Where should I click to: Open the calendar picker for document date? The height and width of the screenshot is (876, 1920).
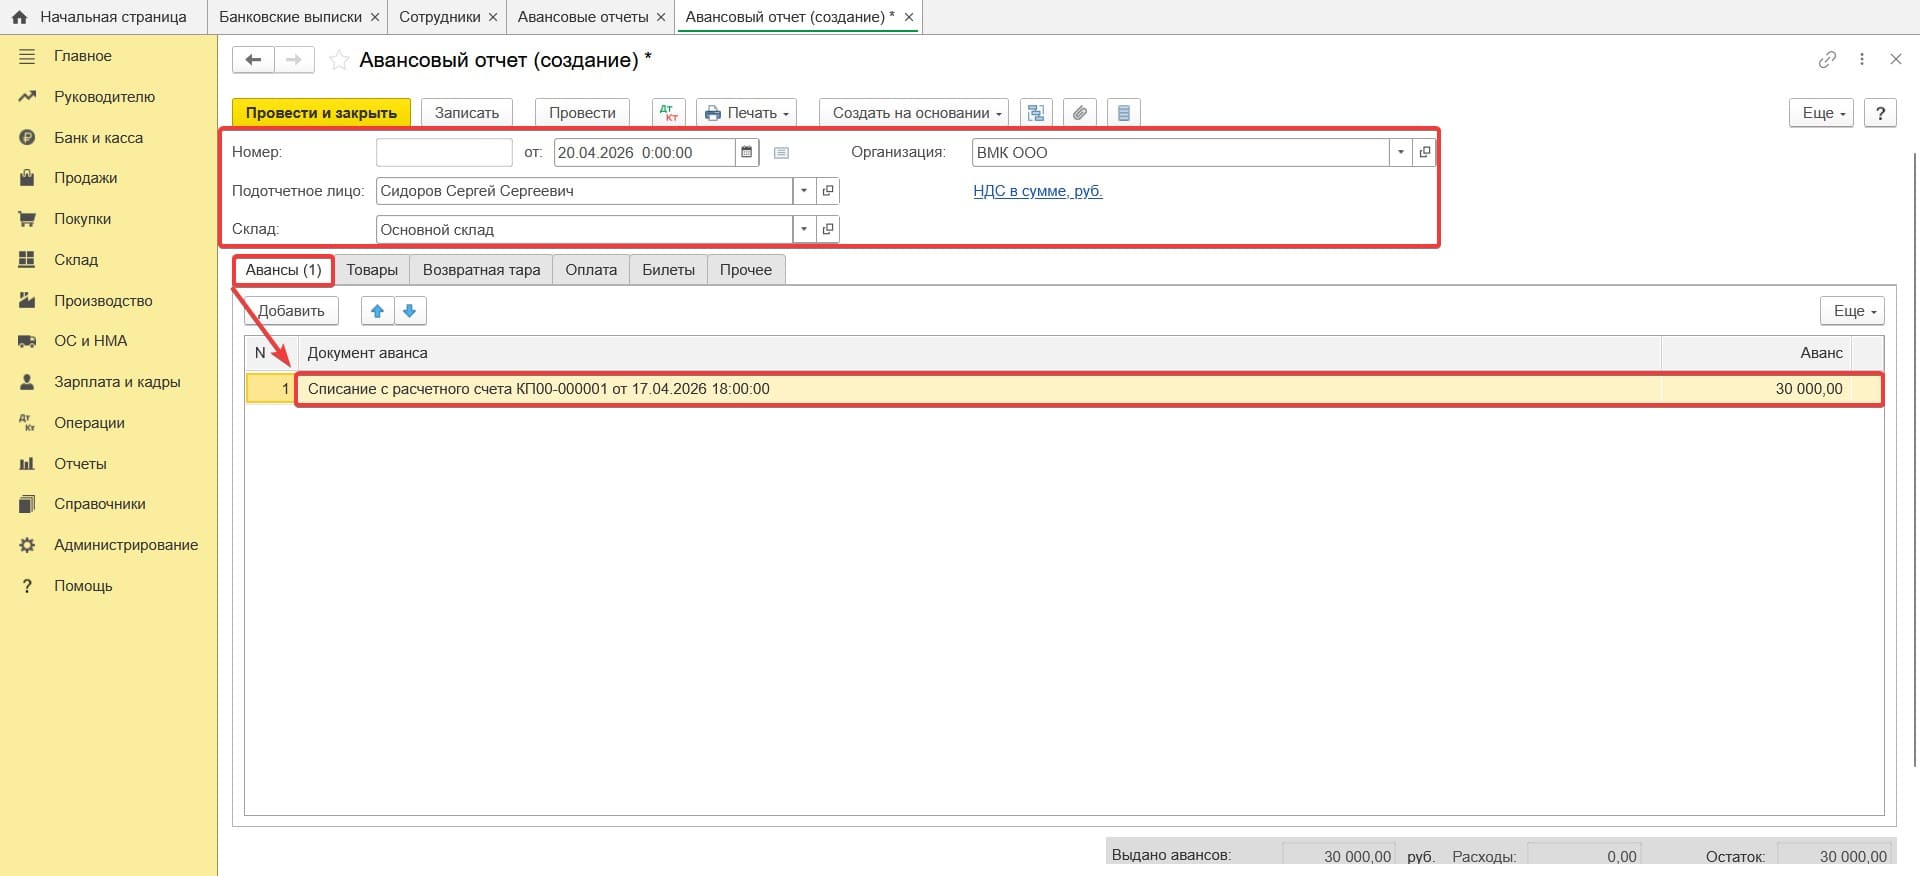coord(747,153)
